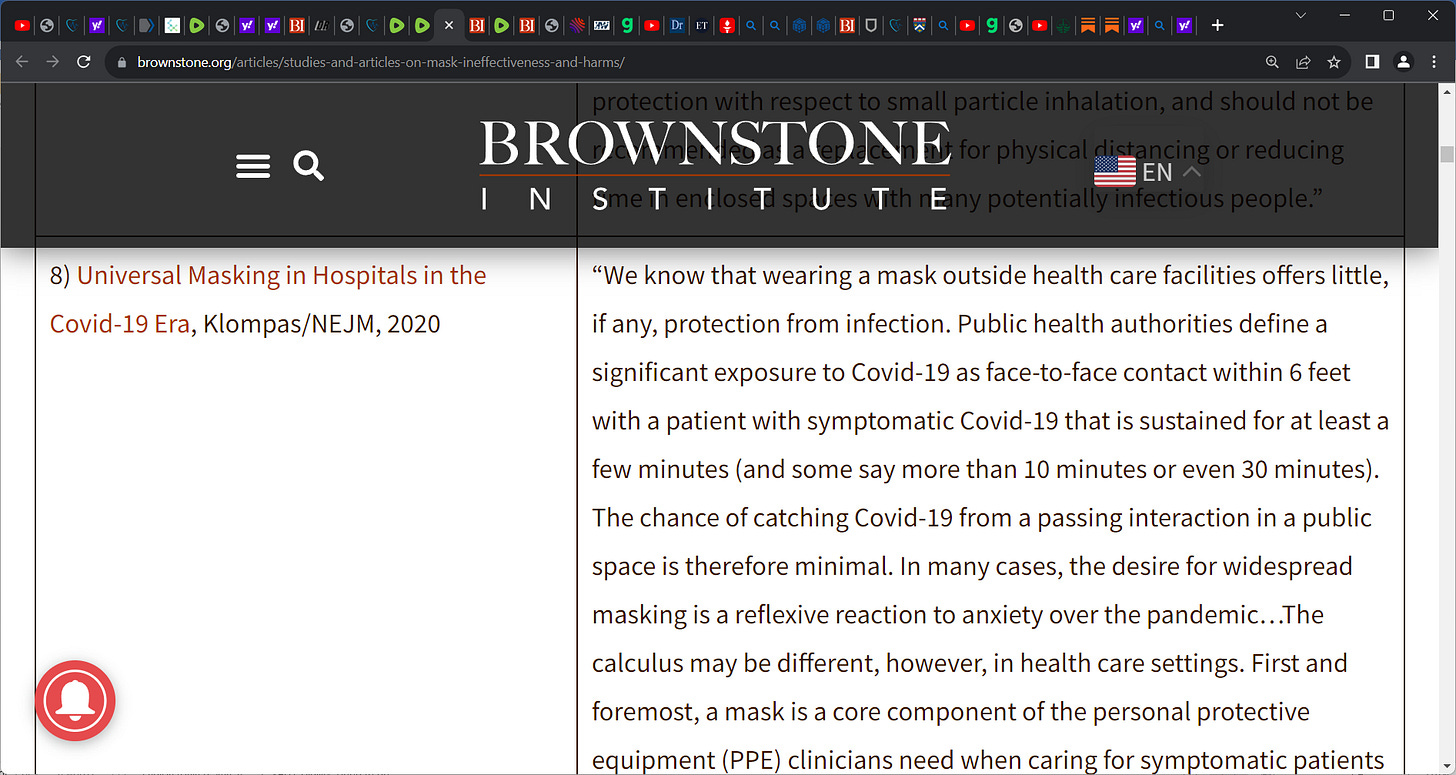
Task: Go back with the browser back arrow
Action: [22, 62]
